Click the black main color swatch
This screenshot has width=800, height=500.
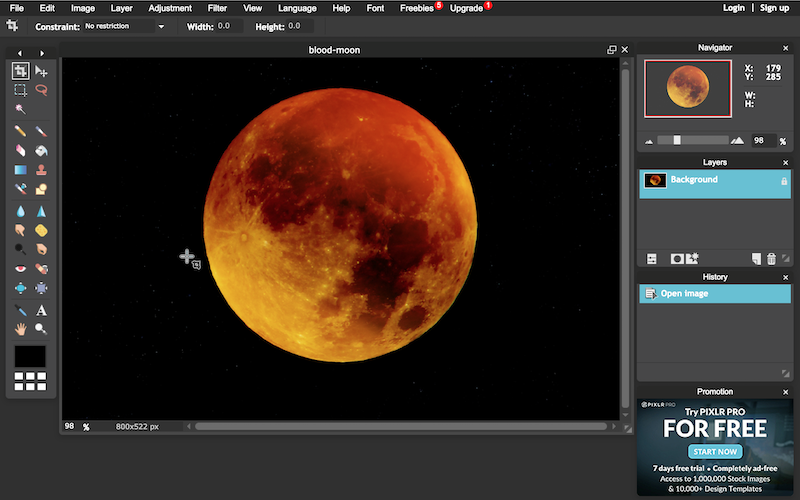(x=29, y=356)
